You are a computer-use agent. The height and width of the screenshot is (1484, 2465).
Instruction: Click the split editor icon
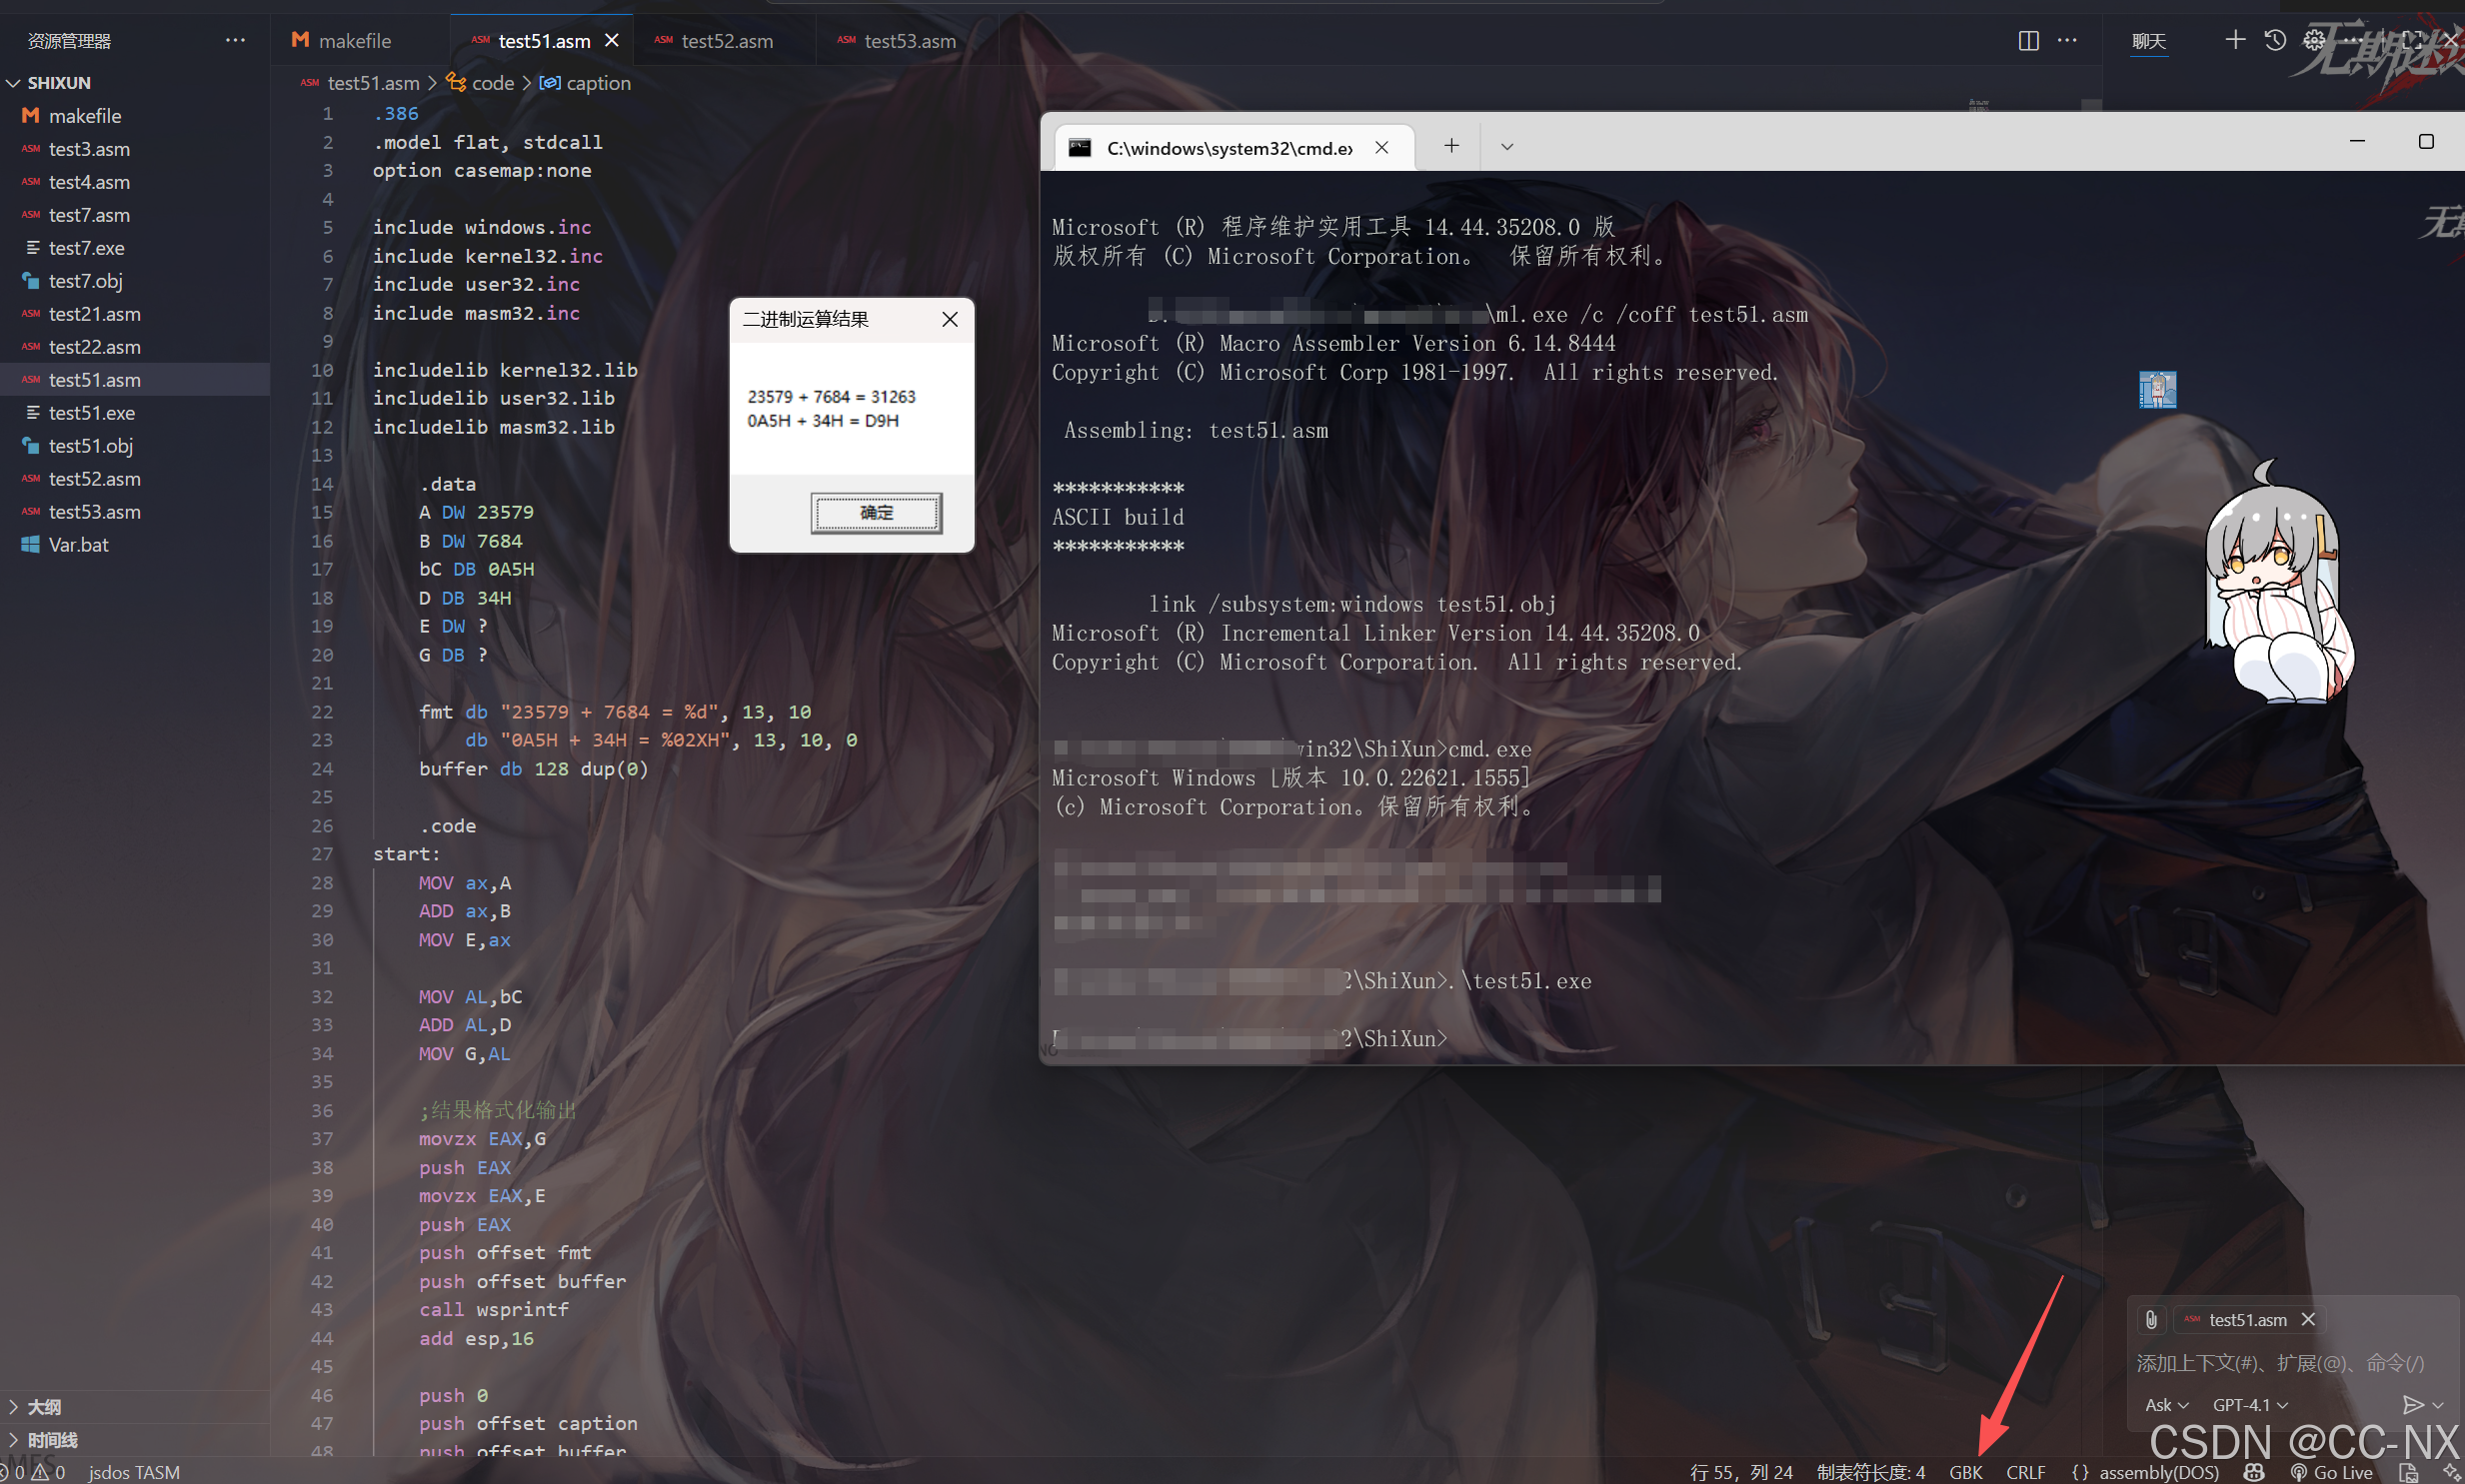click(x=2028, y=41)
